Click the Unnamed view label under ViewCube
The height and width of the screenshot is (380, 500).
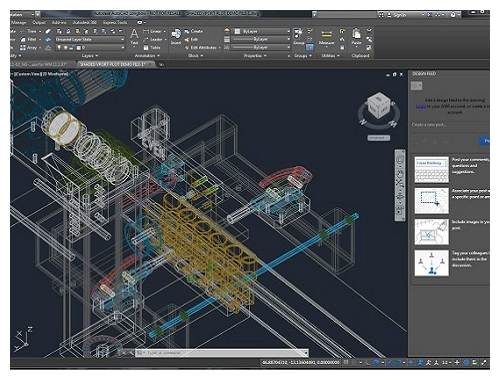tap(379, 138)
